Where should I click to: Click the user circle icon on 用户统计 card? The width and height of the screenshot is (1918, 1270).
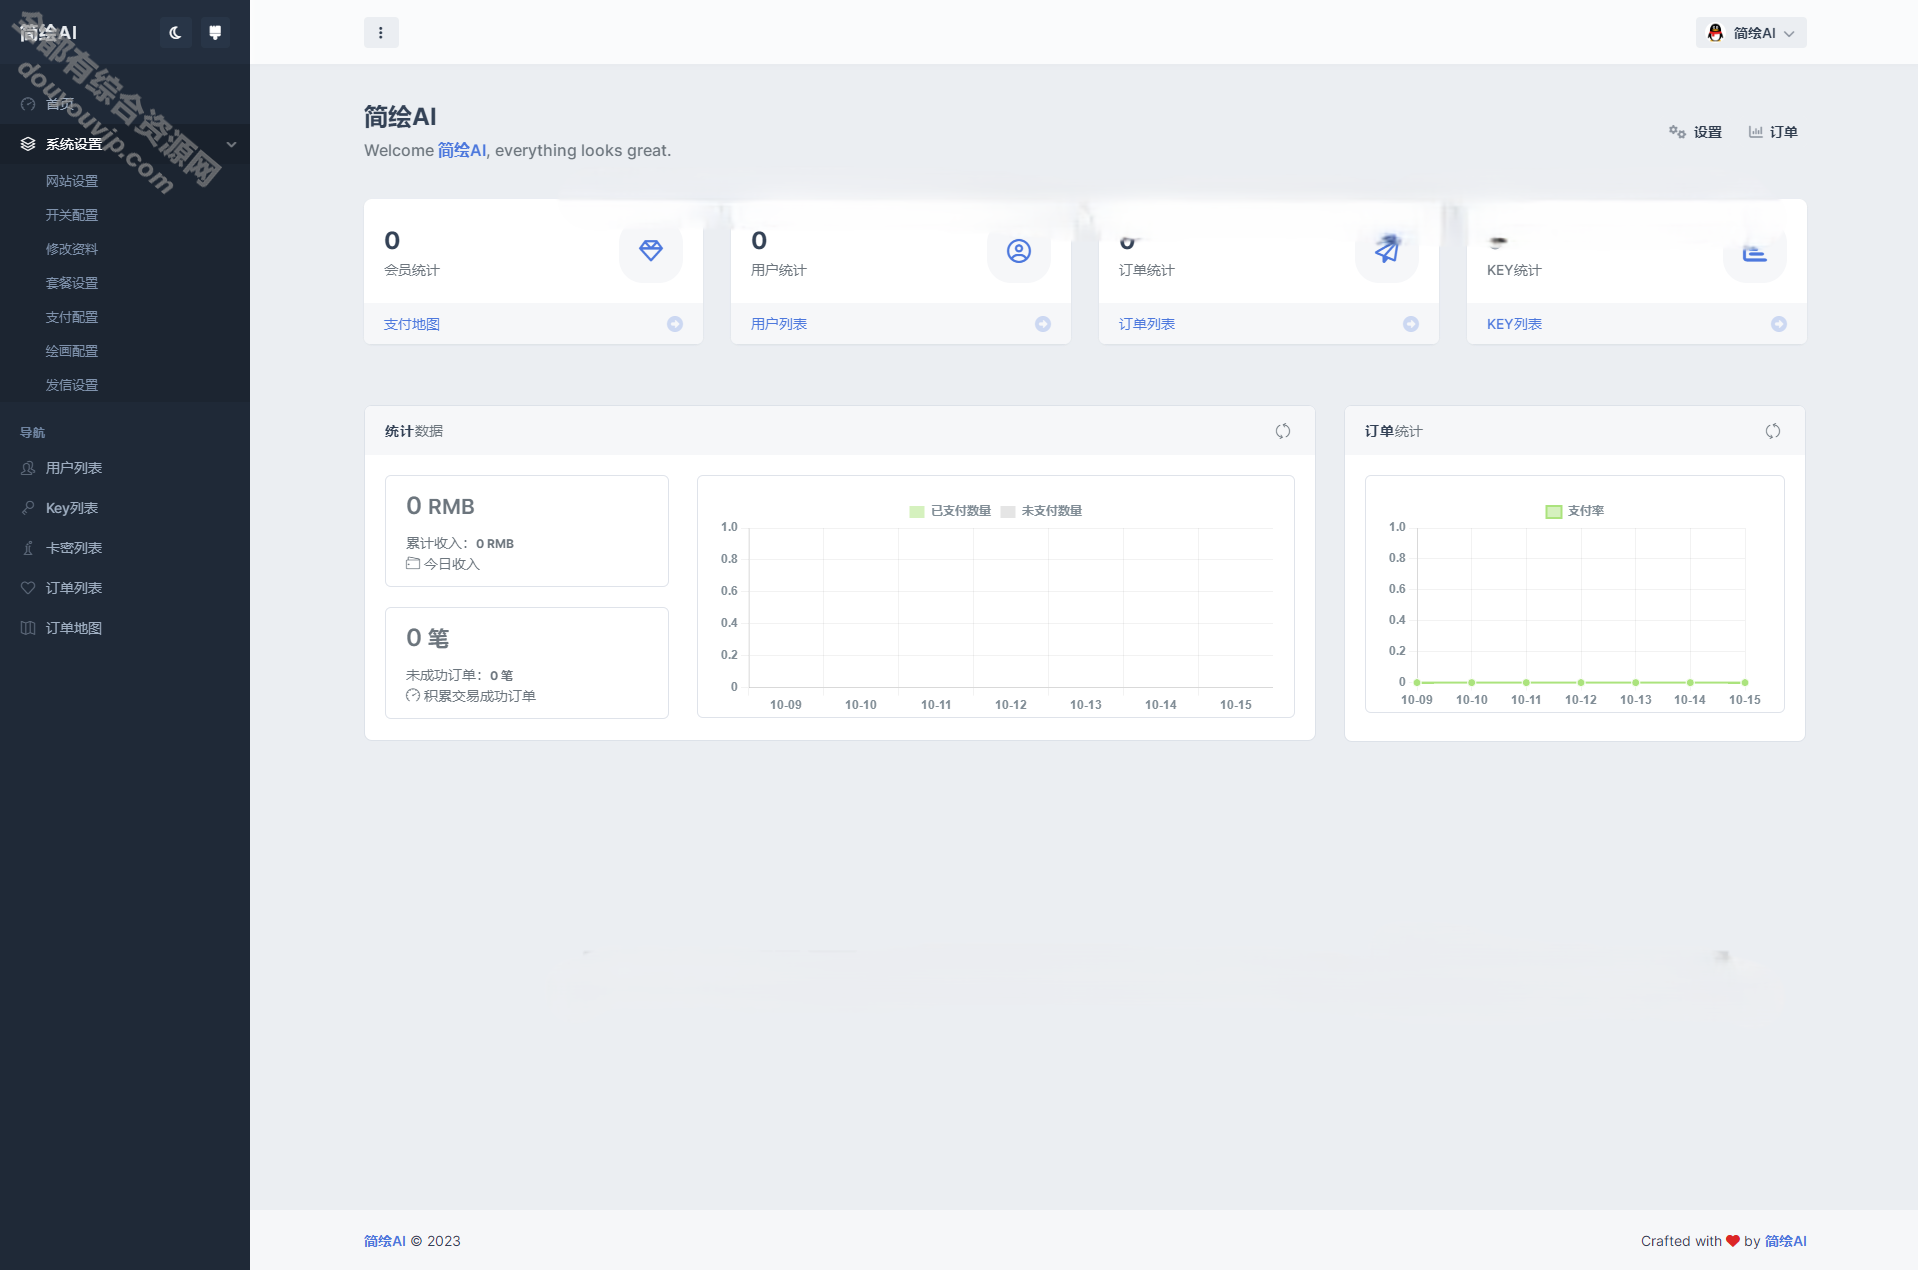1019,251
